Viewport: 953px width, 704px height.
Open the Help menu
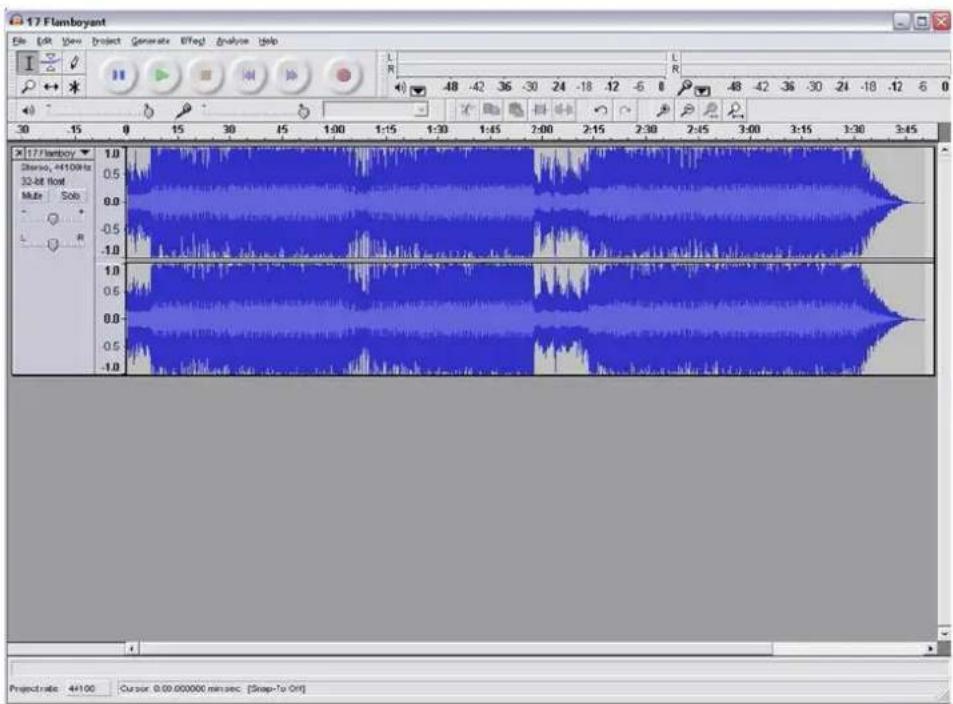268,41
